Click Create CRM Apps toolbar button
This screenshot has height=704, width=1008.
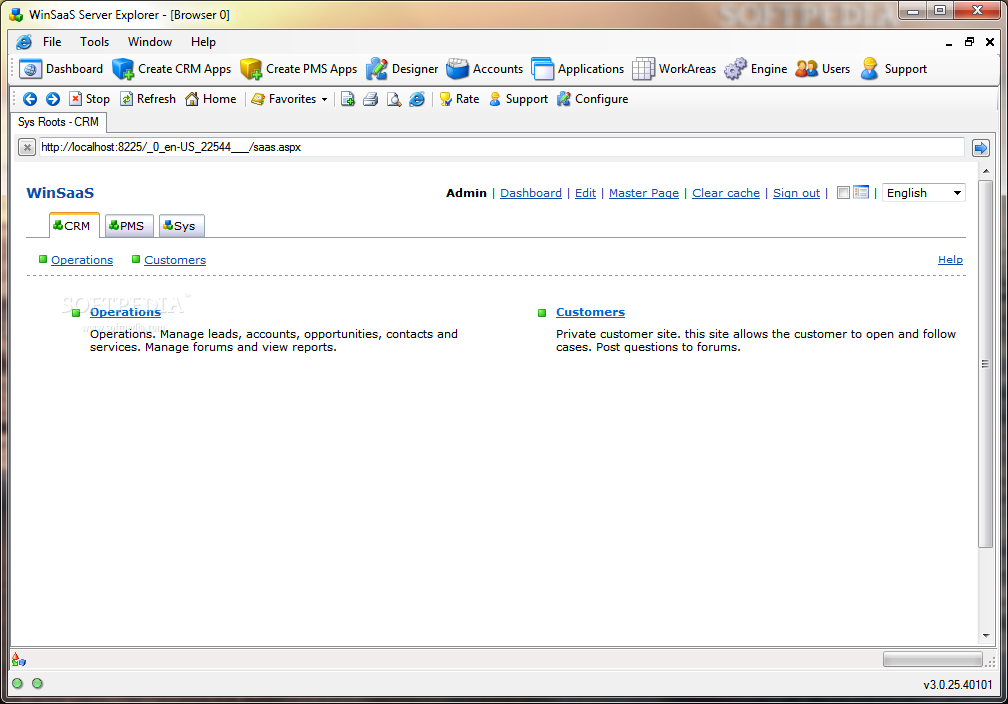point(172,69)
